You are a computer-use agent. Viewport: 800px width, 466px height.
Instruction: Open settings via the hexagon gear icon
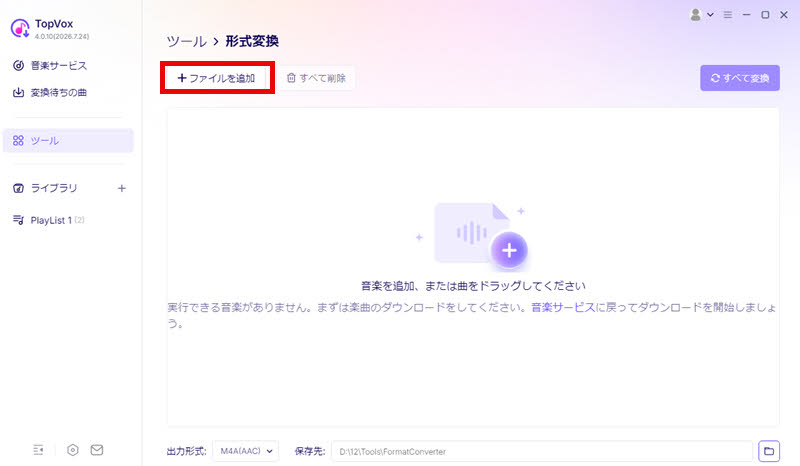click(x=73, y=450)
